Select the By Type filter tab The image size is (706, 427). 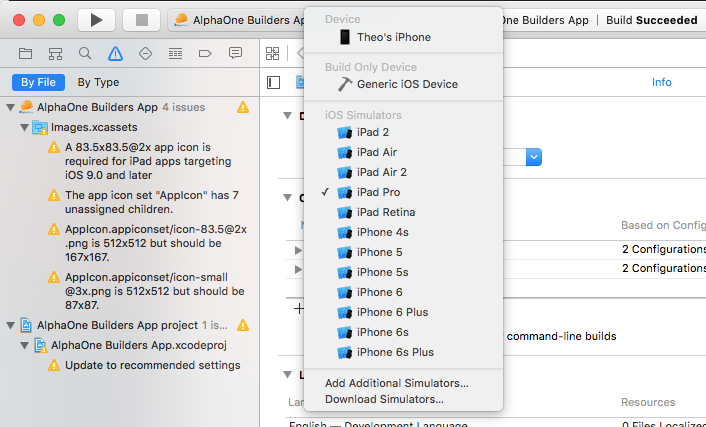98,82
